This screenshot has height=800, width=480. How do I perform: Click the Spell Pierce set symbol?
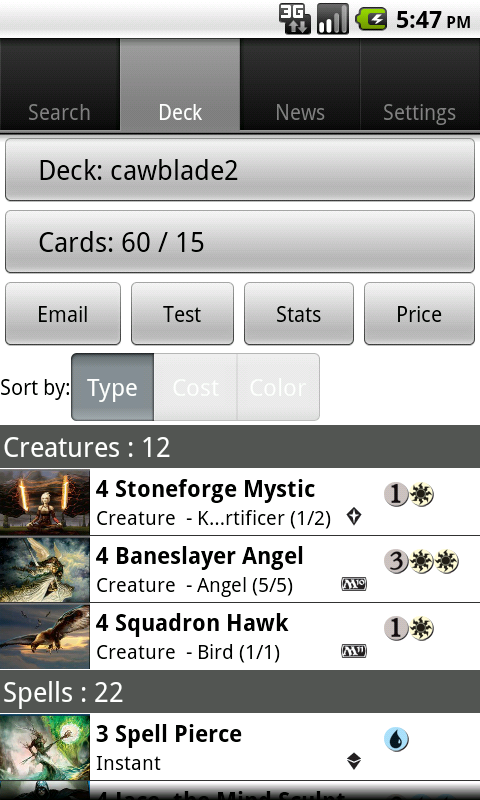coord(353,761)
